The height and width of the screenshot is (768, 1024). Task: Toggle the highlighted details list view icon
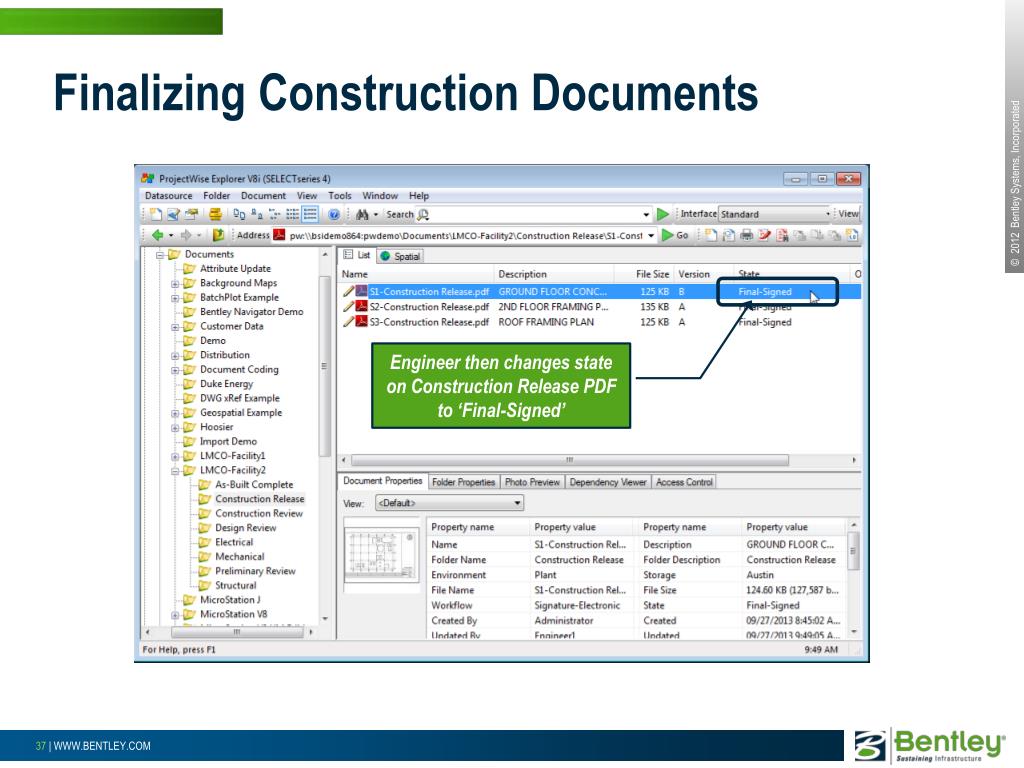click(x=310, y=214)
